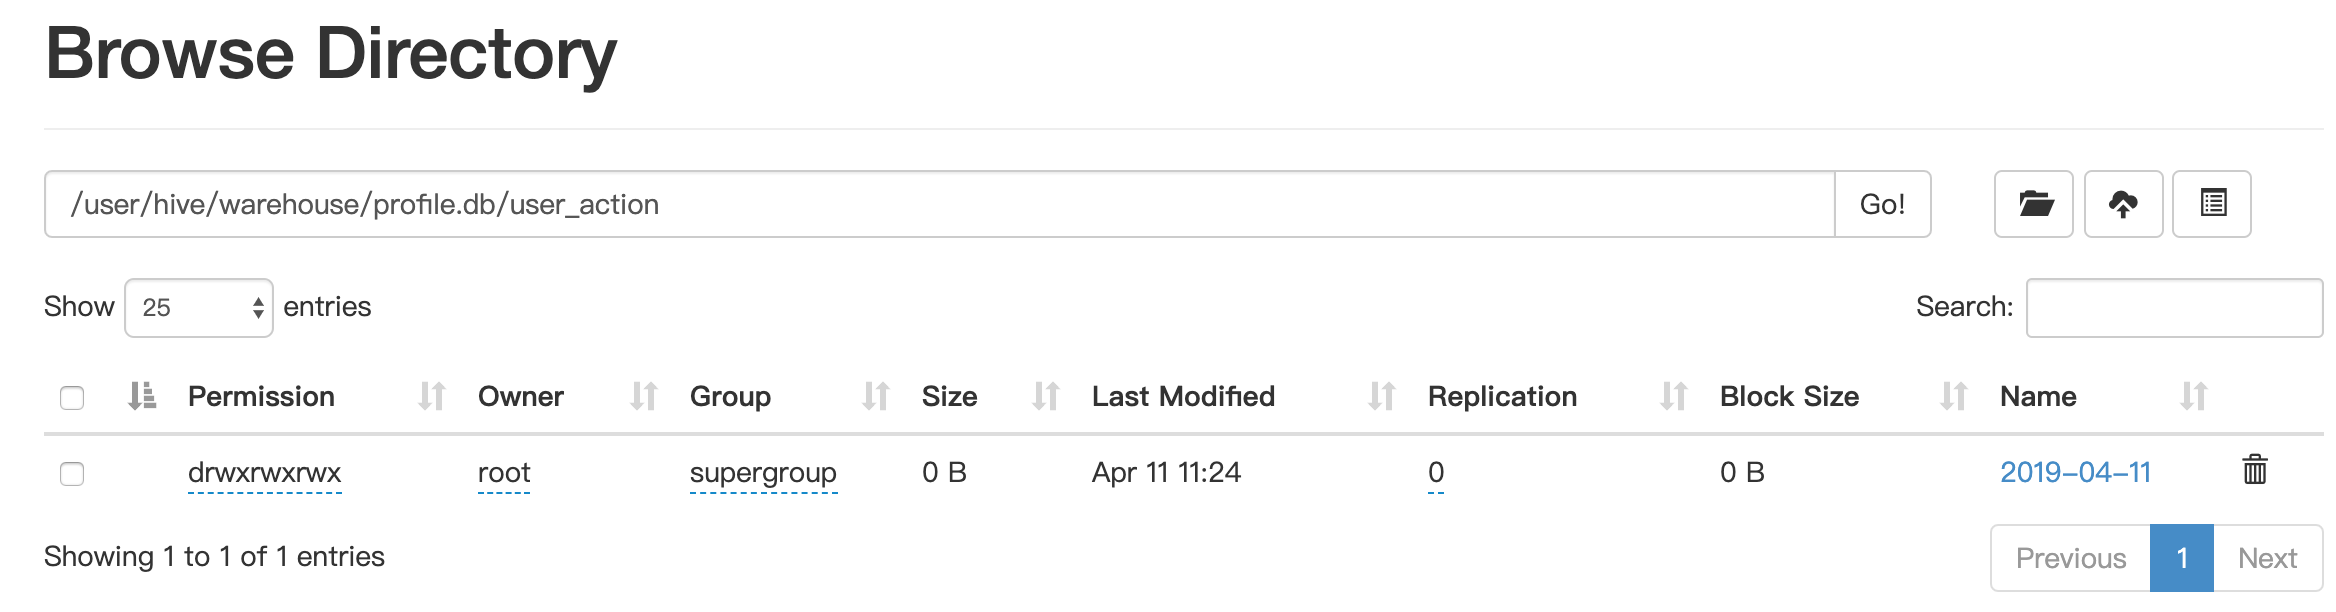Image resolution: width=2336 pixels, height=612 pixels.
Task: Sort by the Replication column arrows
Action: pos(1673,397)
